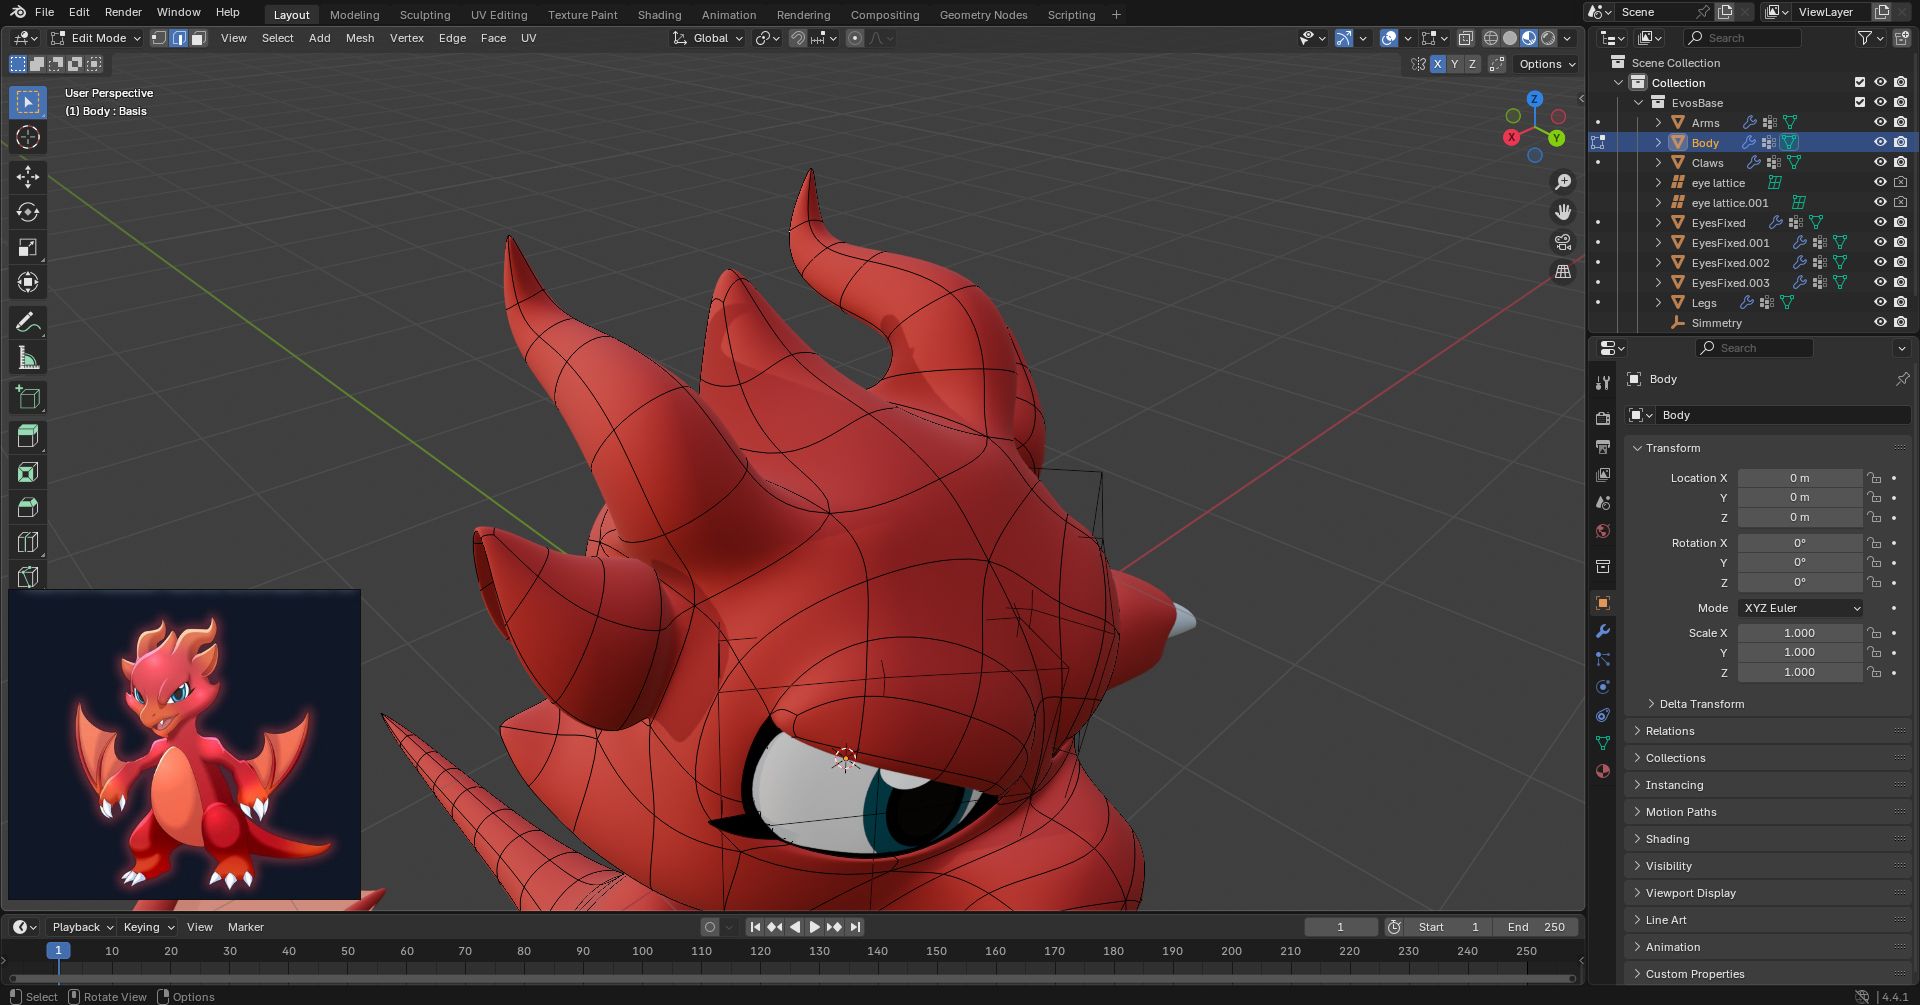Disable rendering for EyesFixed object
This screenshot has height=1005, width=1920.
click(x=1900, y=222)
